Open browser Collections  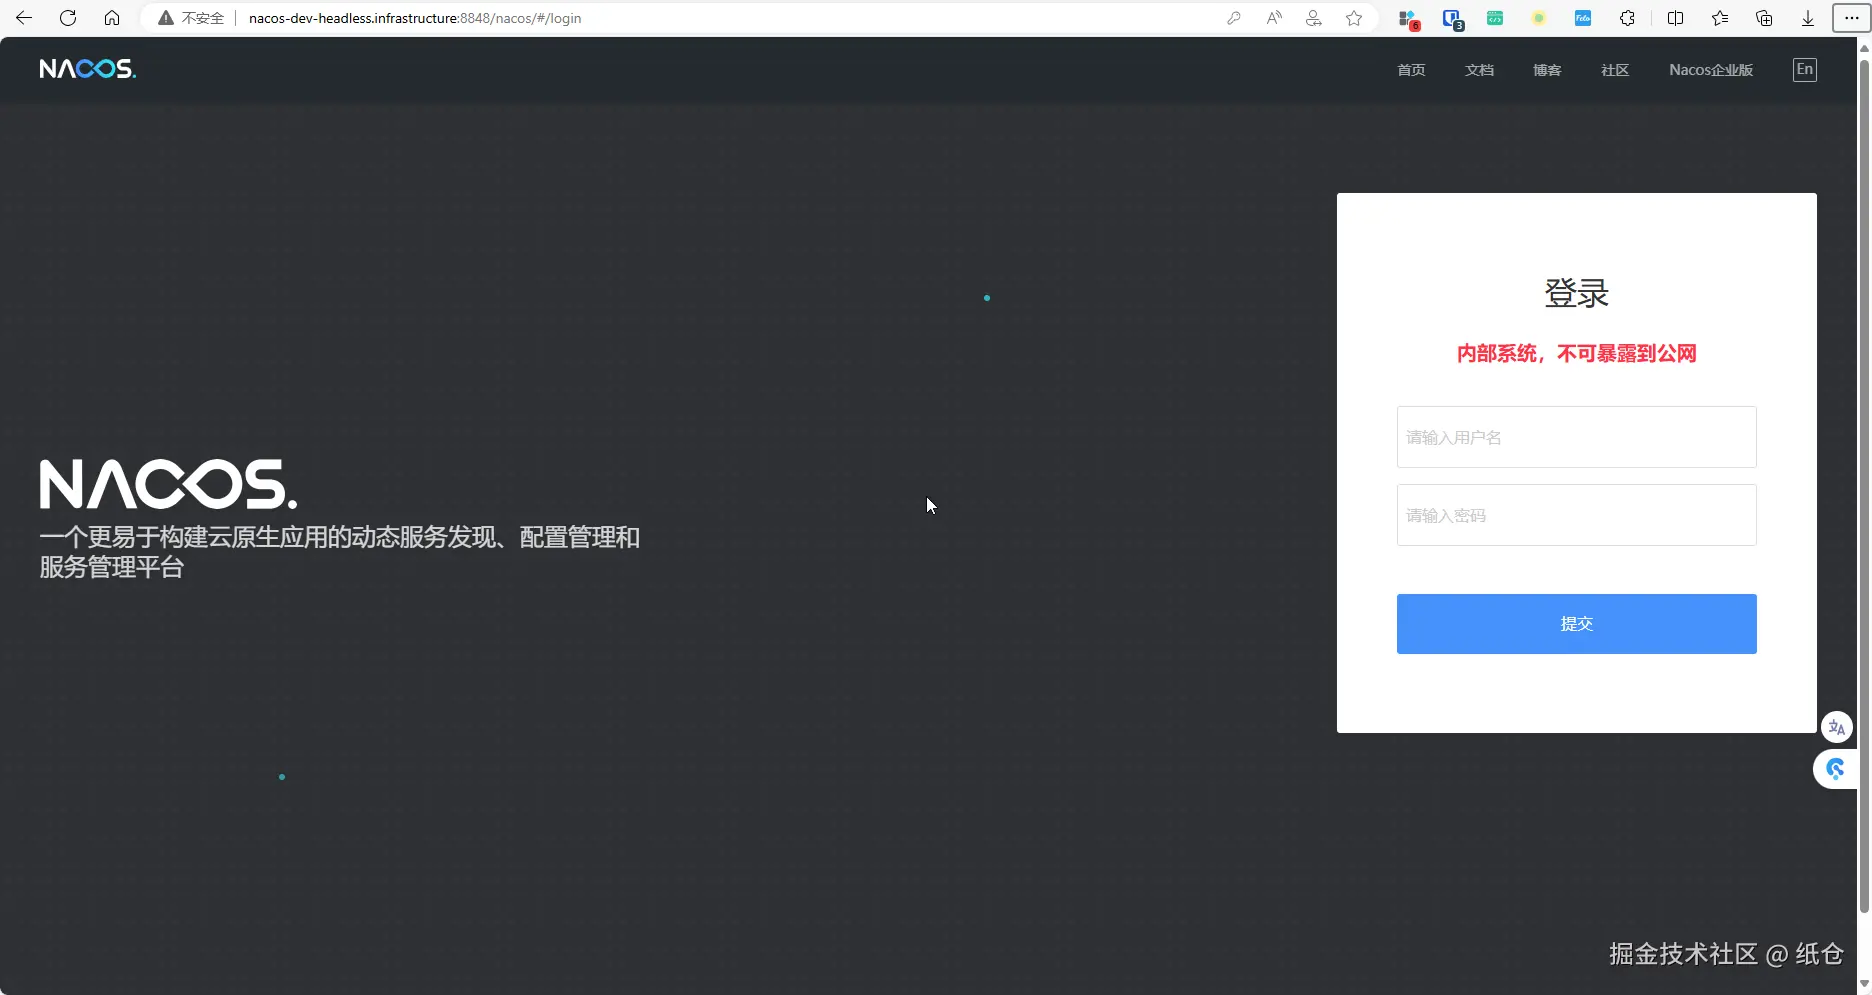click(1764, 18)
